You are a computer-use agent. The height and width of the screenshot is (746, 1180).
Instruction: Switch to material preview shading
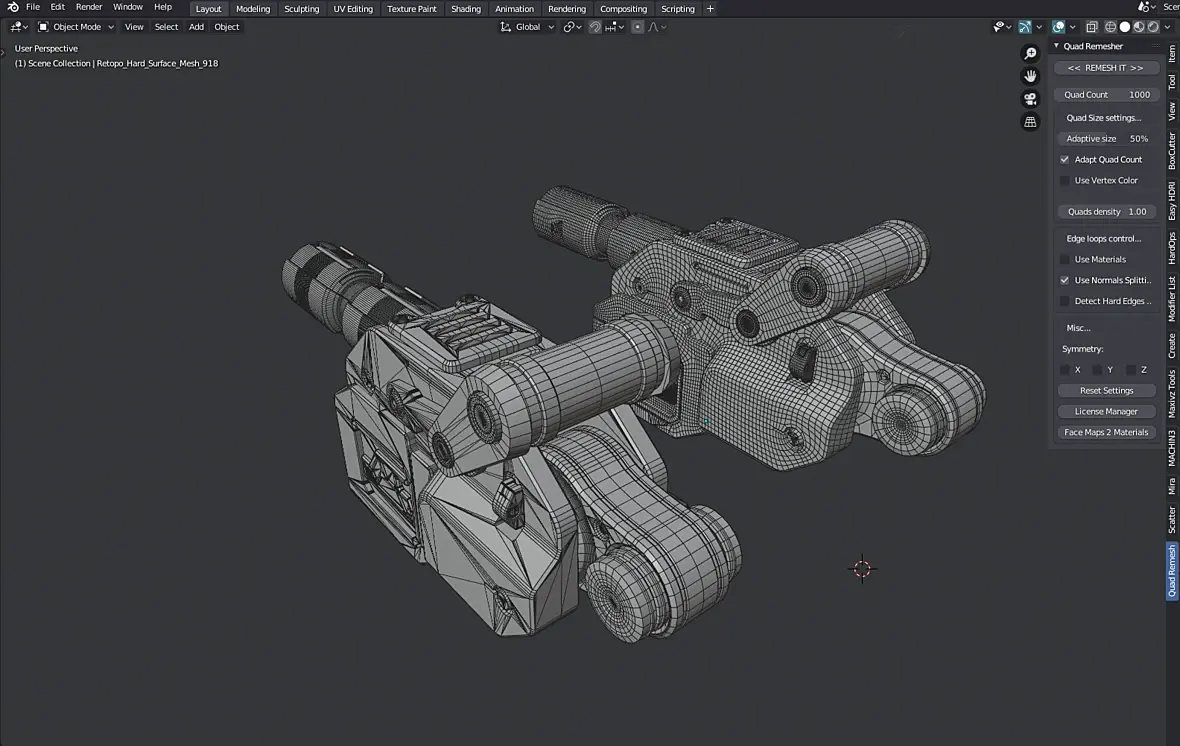tap(1139, 27)
